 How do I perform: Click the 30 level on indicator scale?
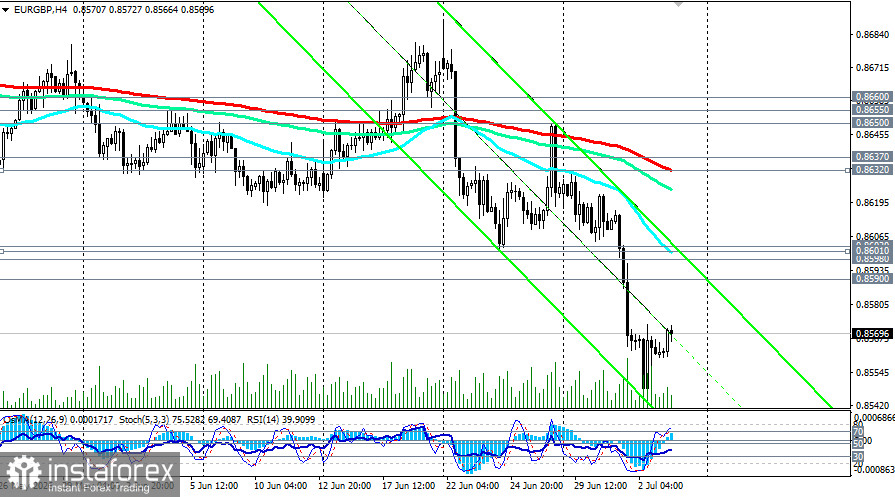[x=858, y=456]
